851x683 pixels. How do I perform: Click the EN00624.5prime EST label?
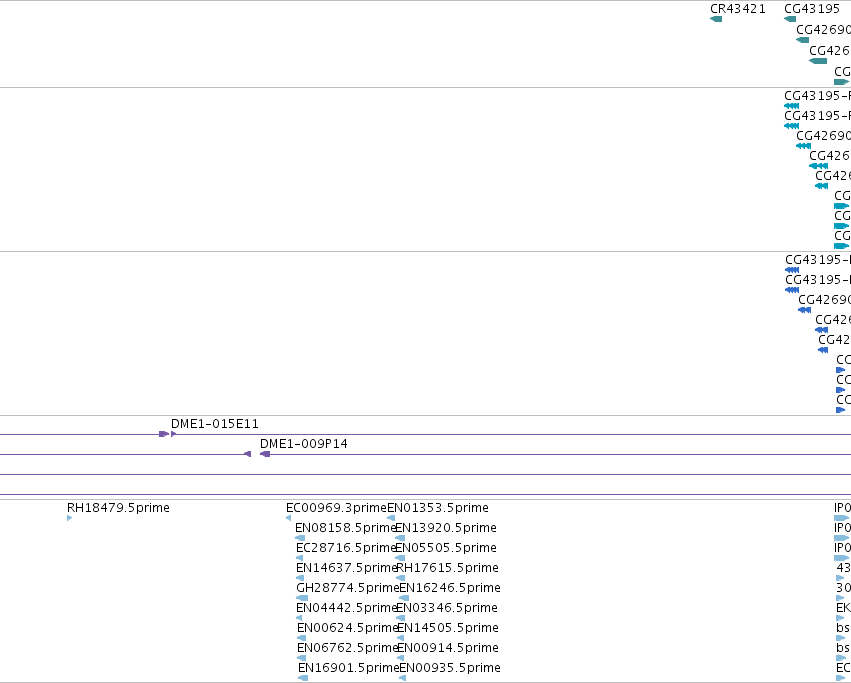(x=348, y=628)
